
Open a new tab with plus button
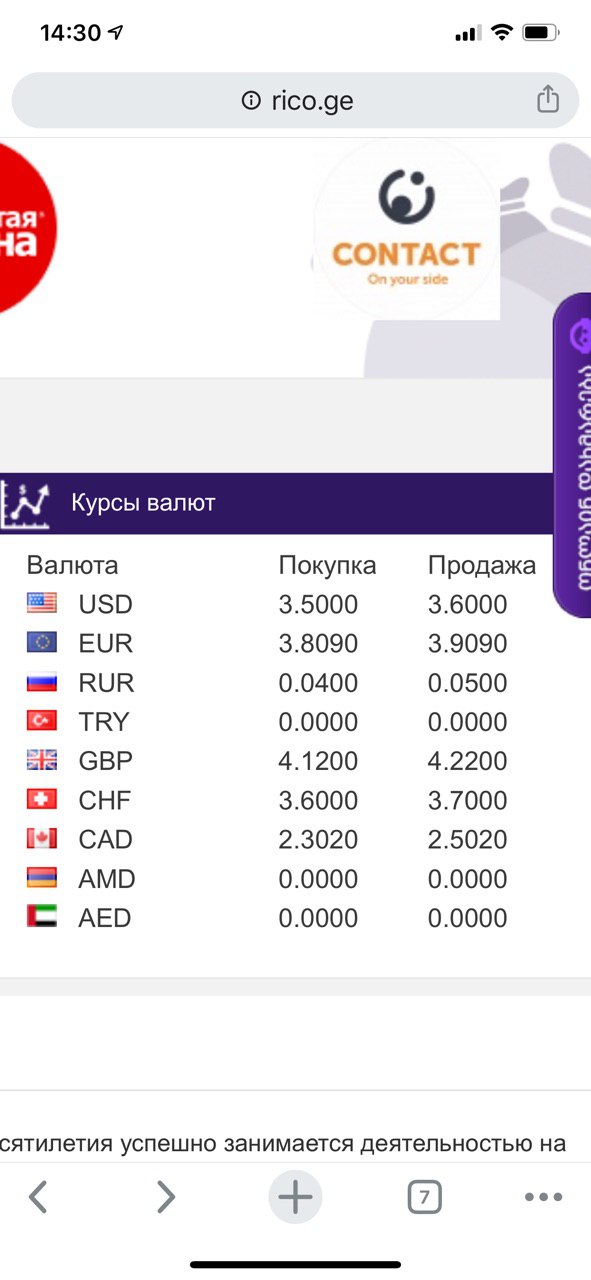click(295, 1196)
